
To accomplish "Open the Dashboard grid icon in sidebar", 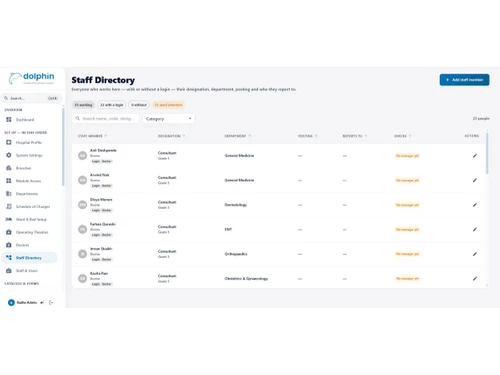I will [x=9, y=120].
